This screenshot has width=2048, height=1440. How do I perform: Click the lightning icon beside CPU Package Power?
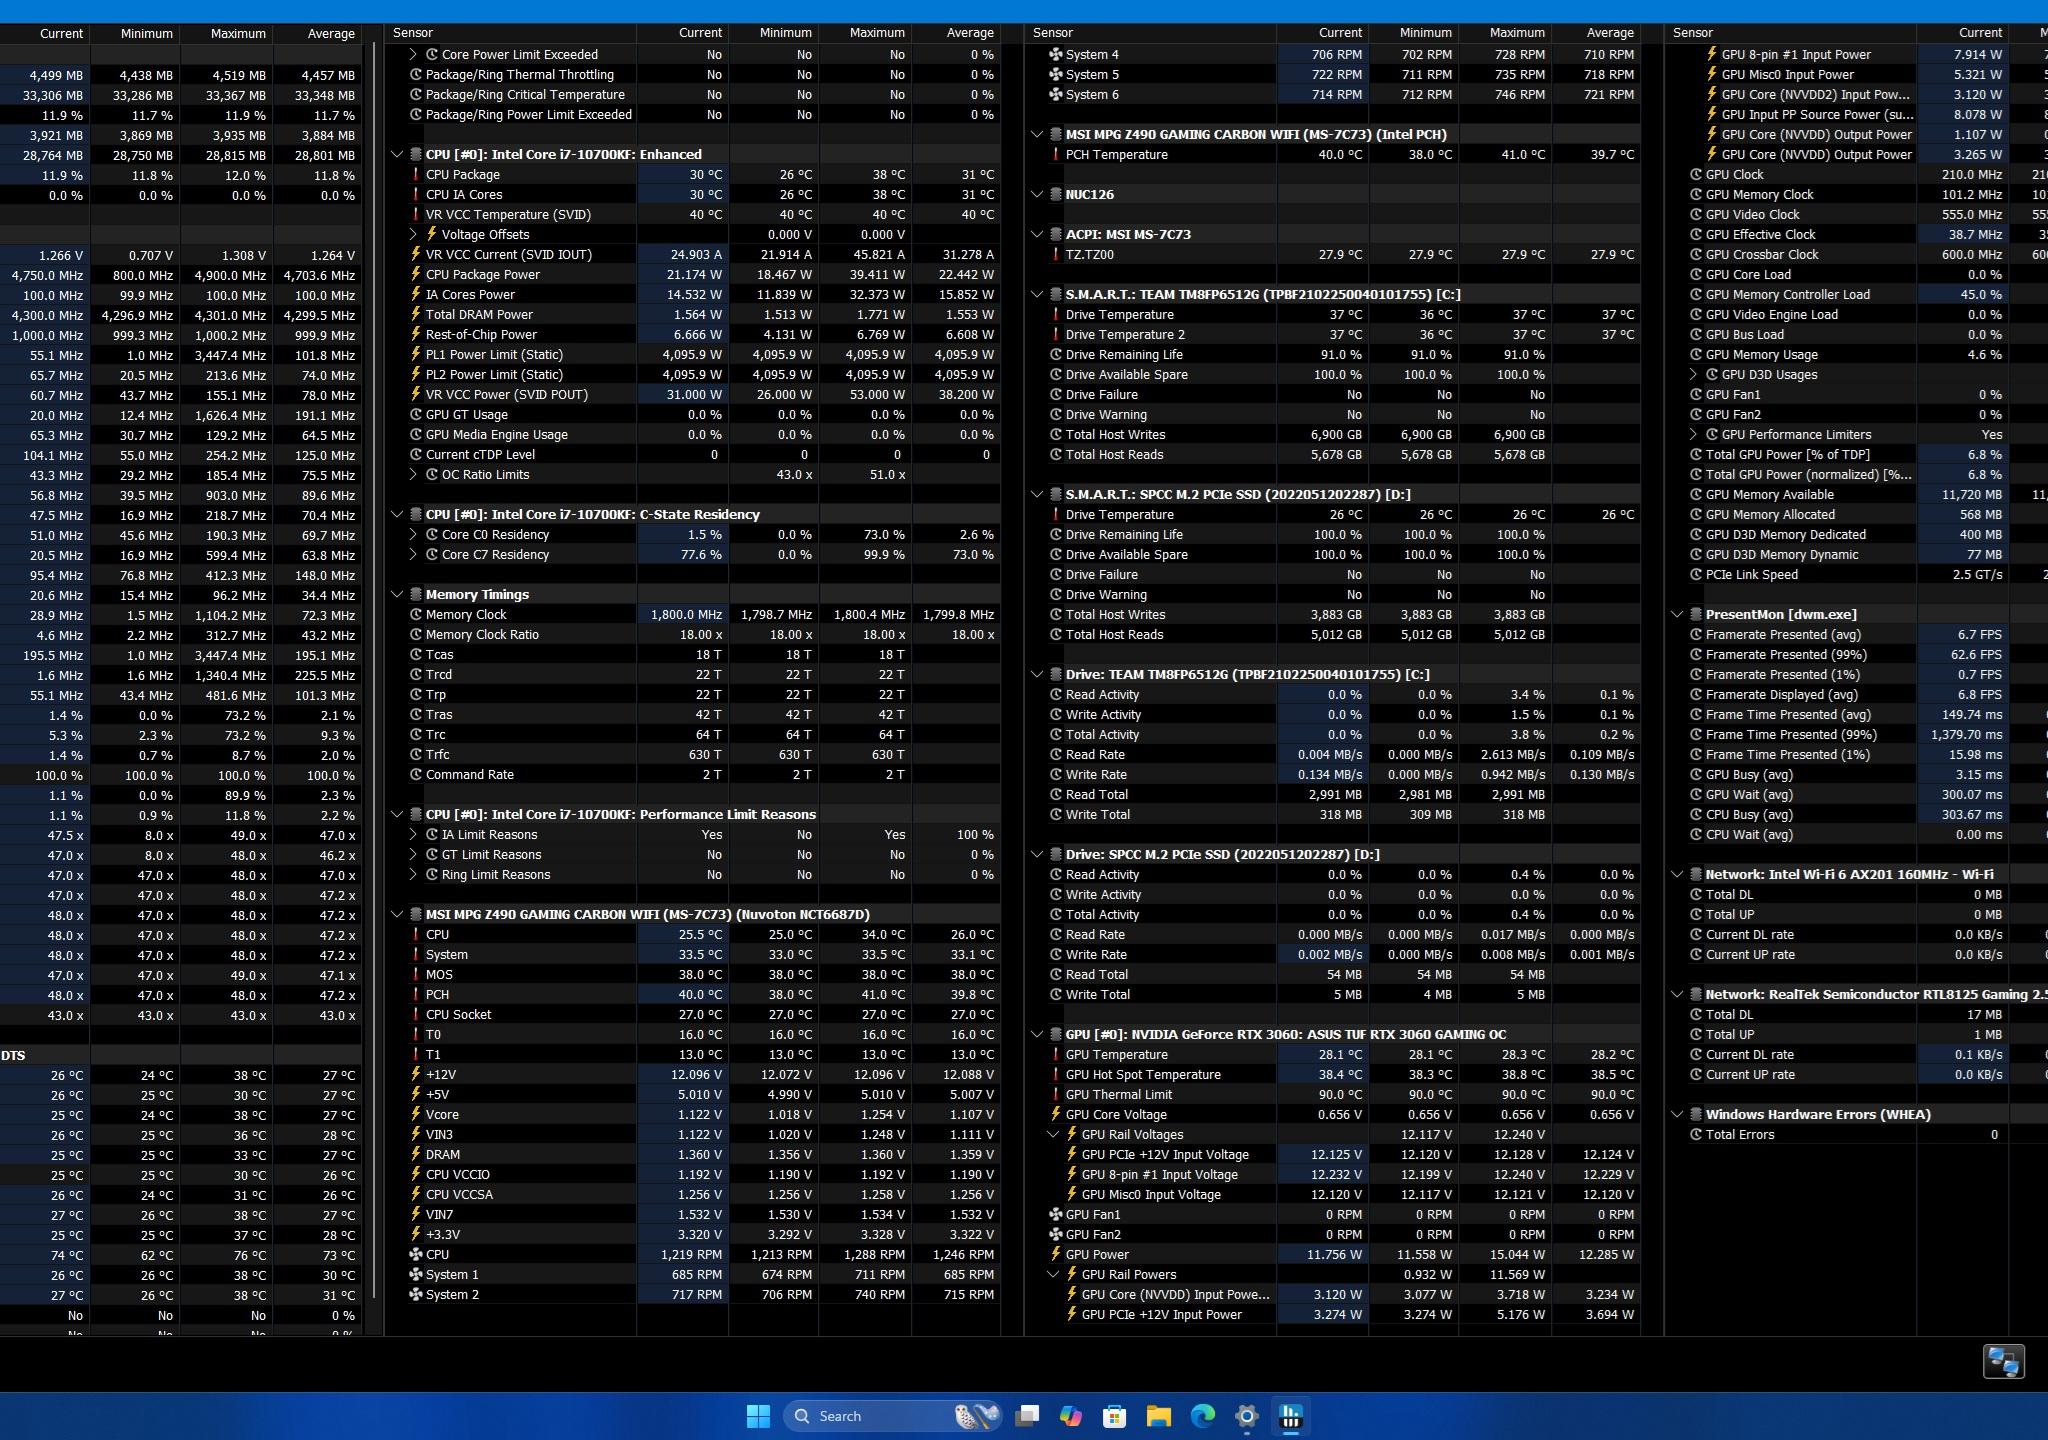[416, 274]
